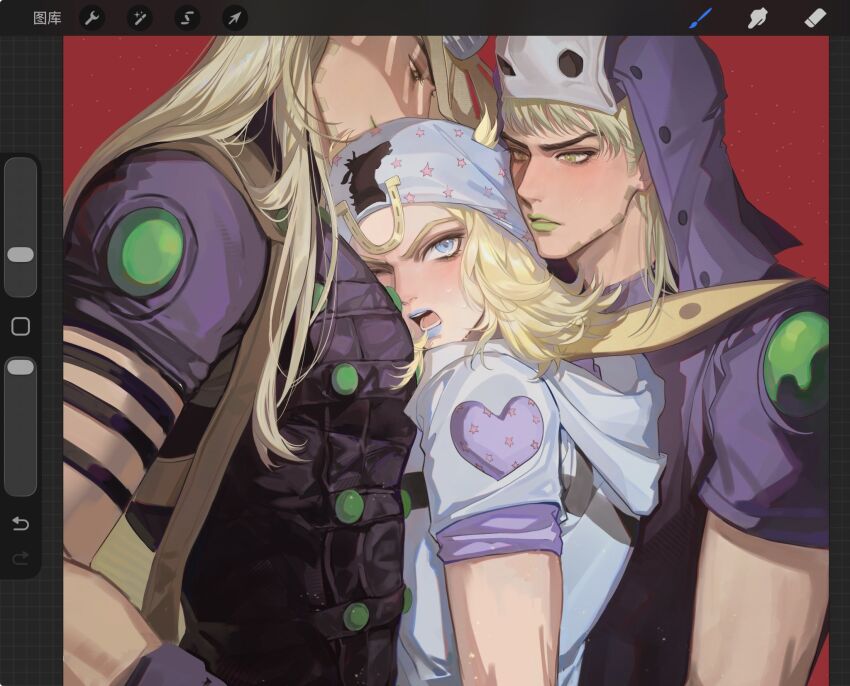Image resolution: width=850 pixels, height=686 pixels.
Task: Select the Brush tool
Action: [700, 18]
